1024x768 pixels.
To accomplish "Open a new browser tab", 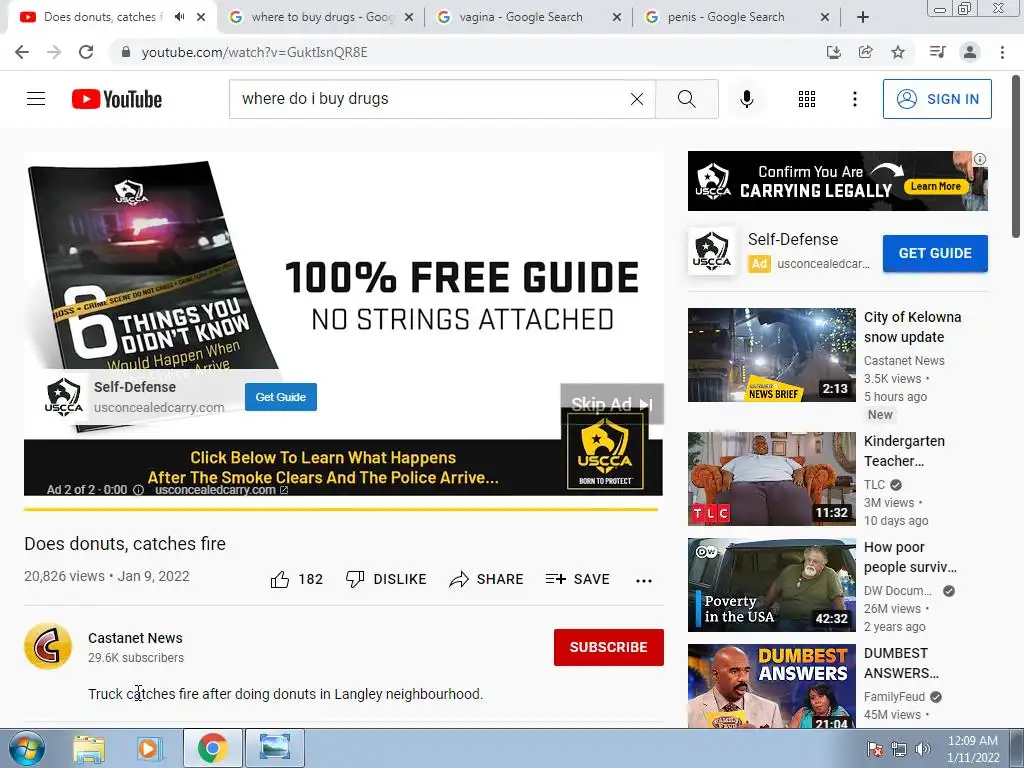I will point(863,17).
